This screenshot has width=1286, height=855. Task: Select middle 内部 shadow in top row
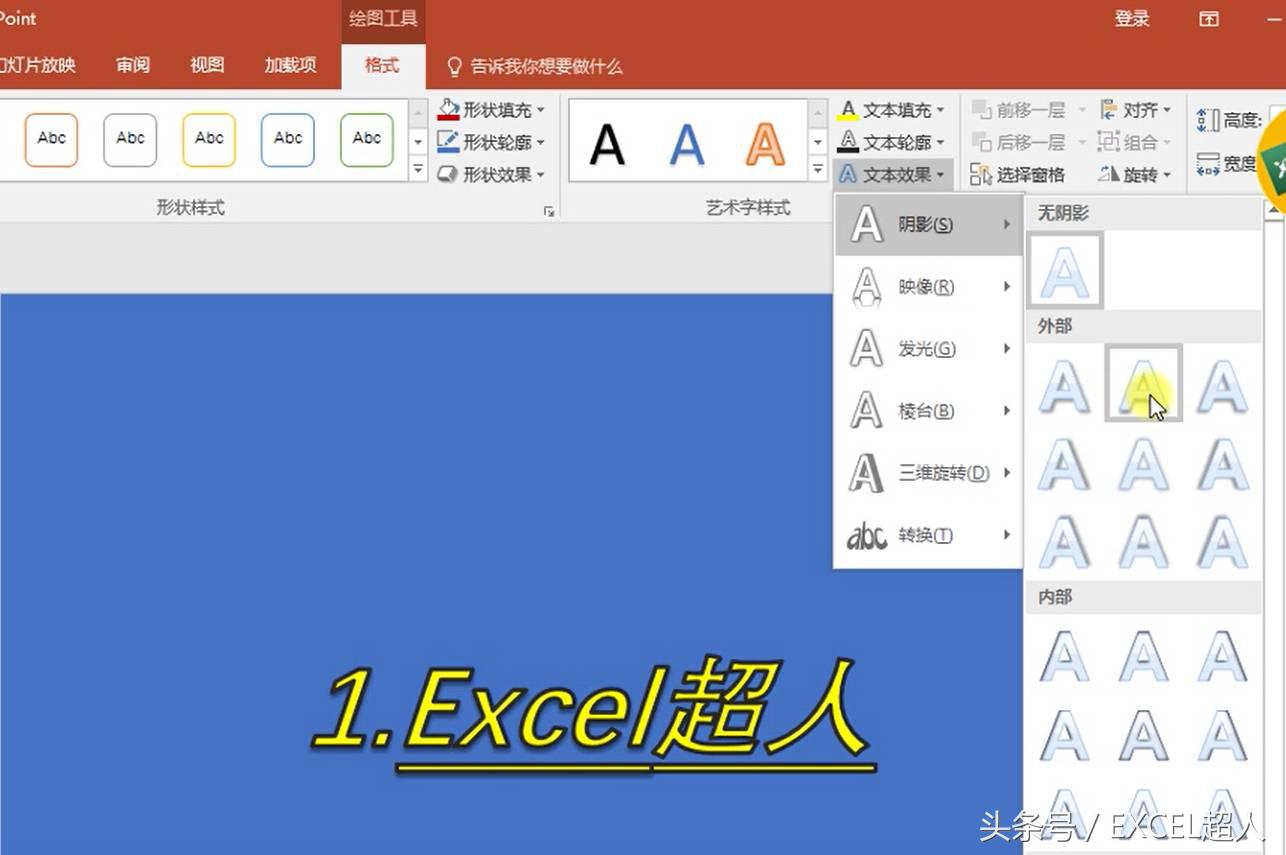tap(1144, 656)
